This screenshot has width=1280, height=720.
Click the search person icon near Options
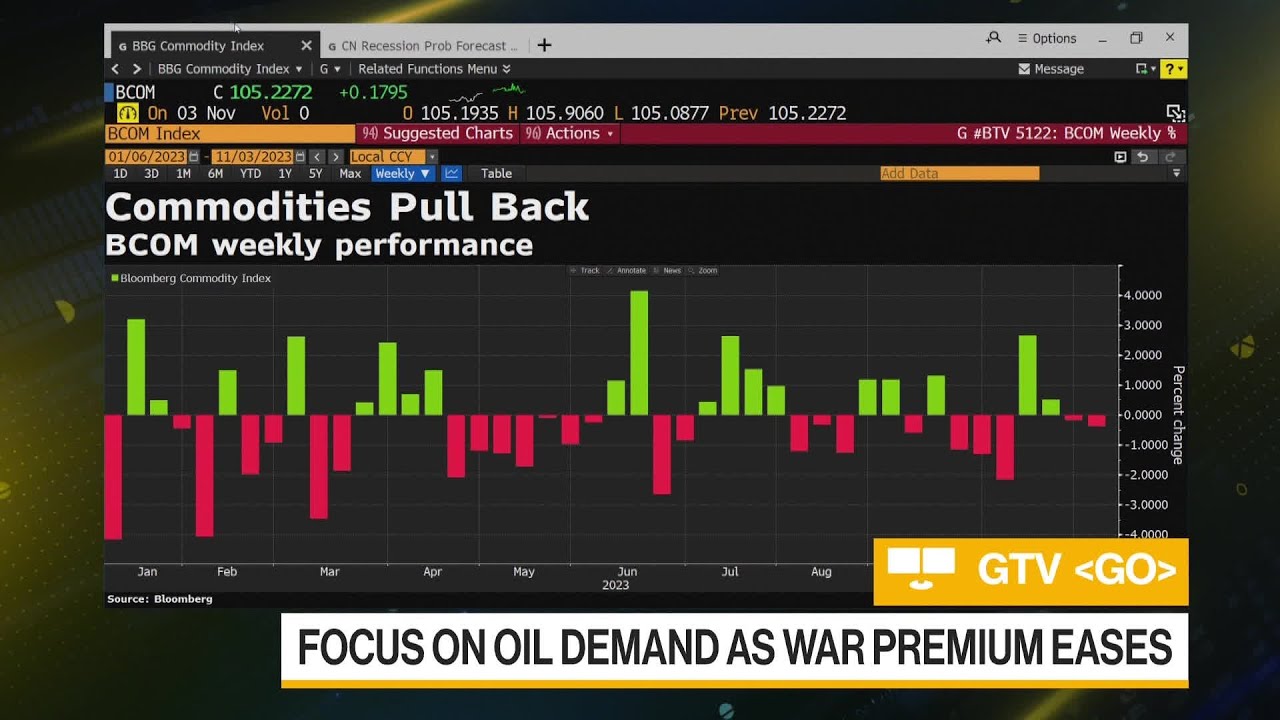coord(993,38)
